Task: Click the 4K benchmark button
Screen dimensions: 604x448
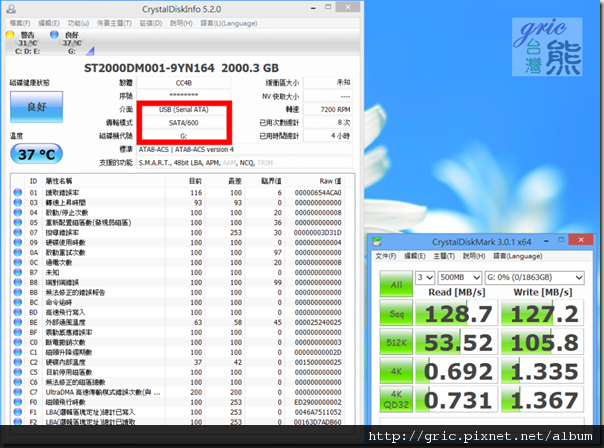Action: click(x=396, y=371)
